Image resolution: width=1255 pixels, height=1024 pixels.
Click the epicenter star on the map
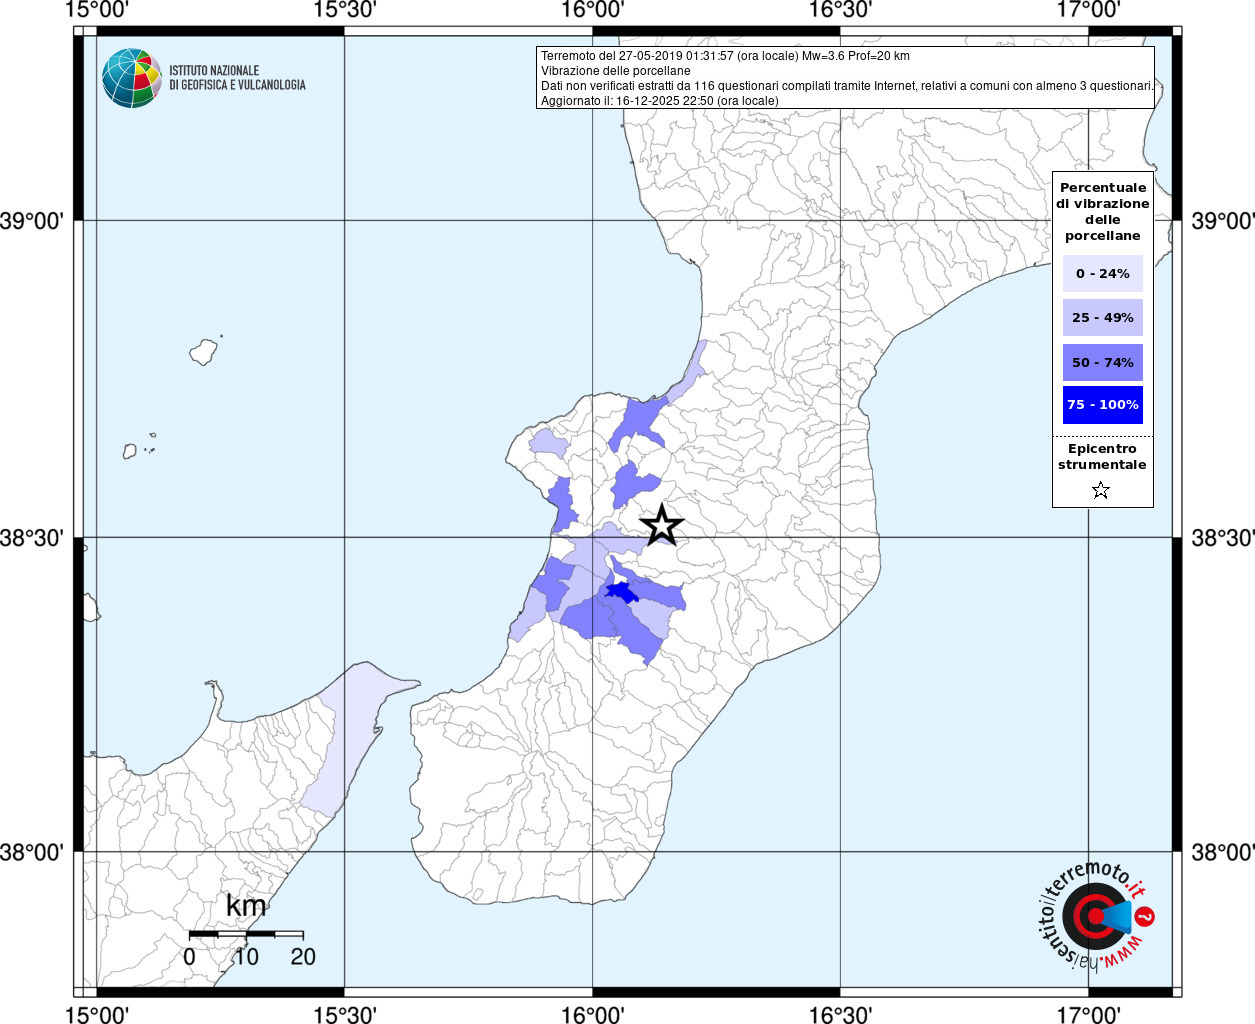(x=661, y=525)
